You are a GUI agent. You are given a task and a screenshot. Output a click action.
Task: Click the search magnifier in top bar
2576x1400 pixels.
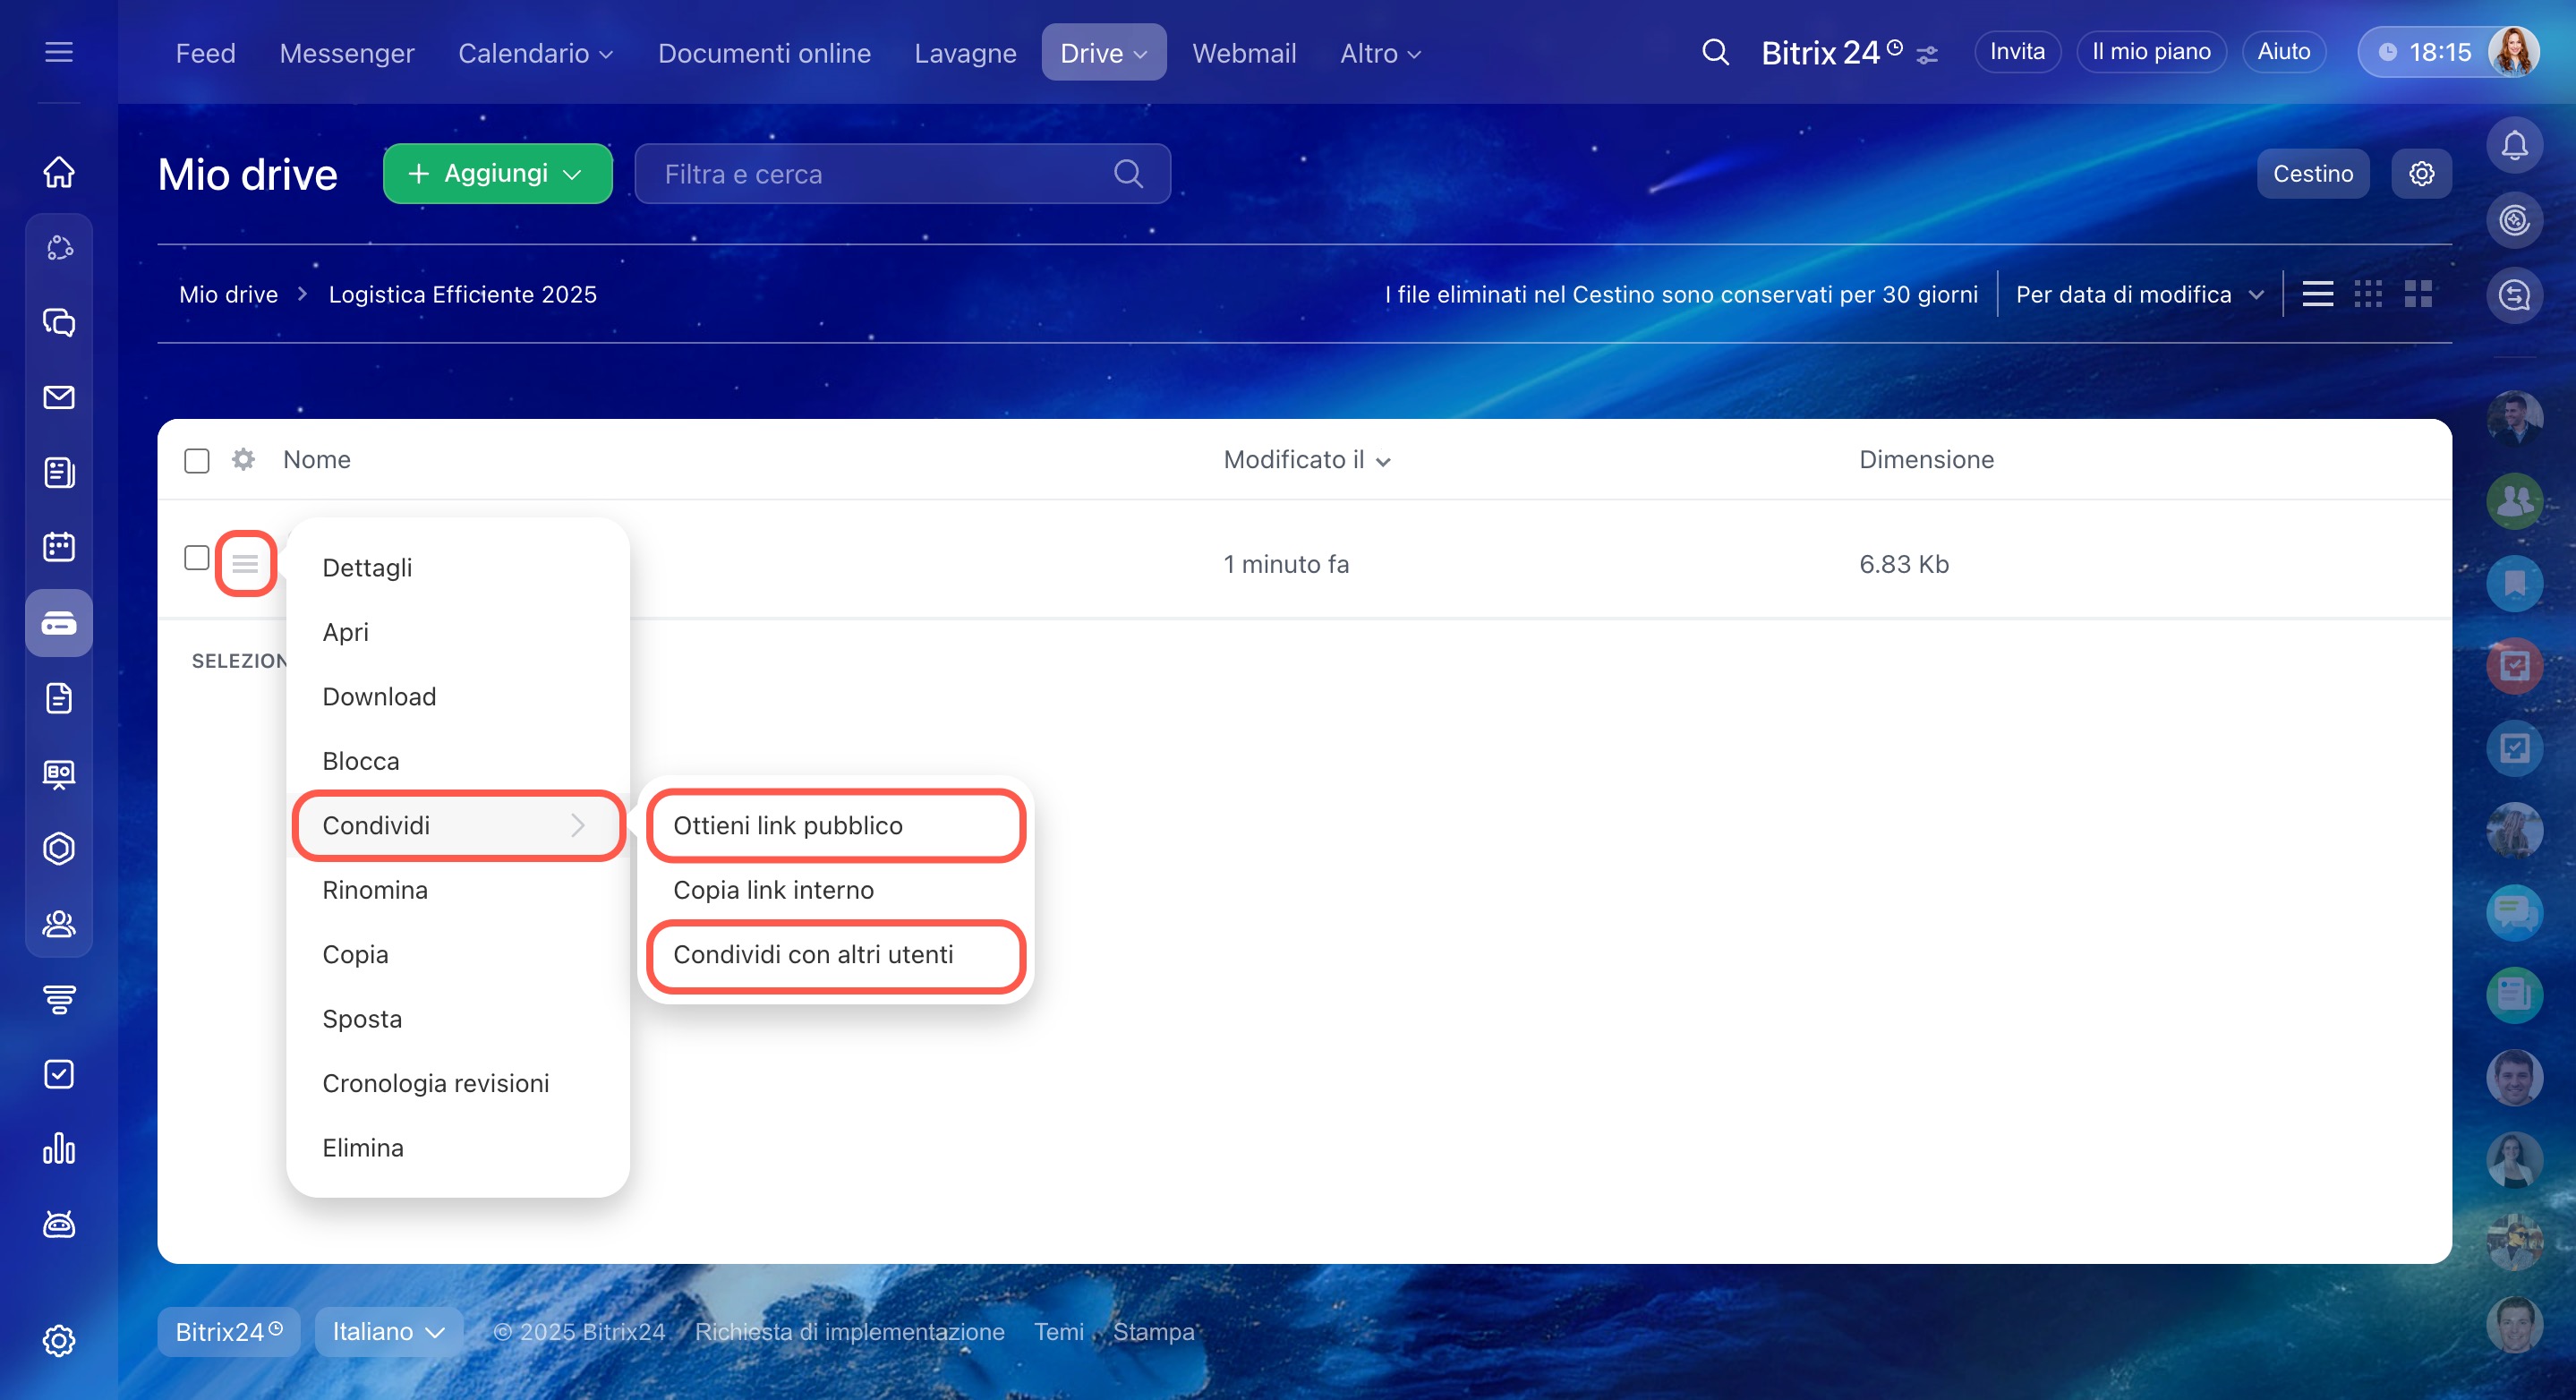(1715, 52)
